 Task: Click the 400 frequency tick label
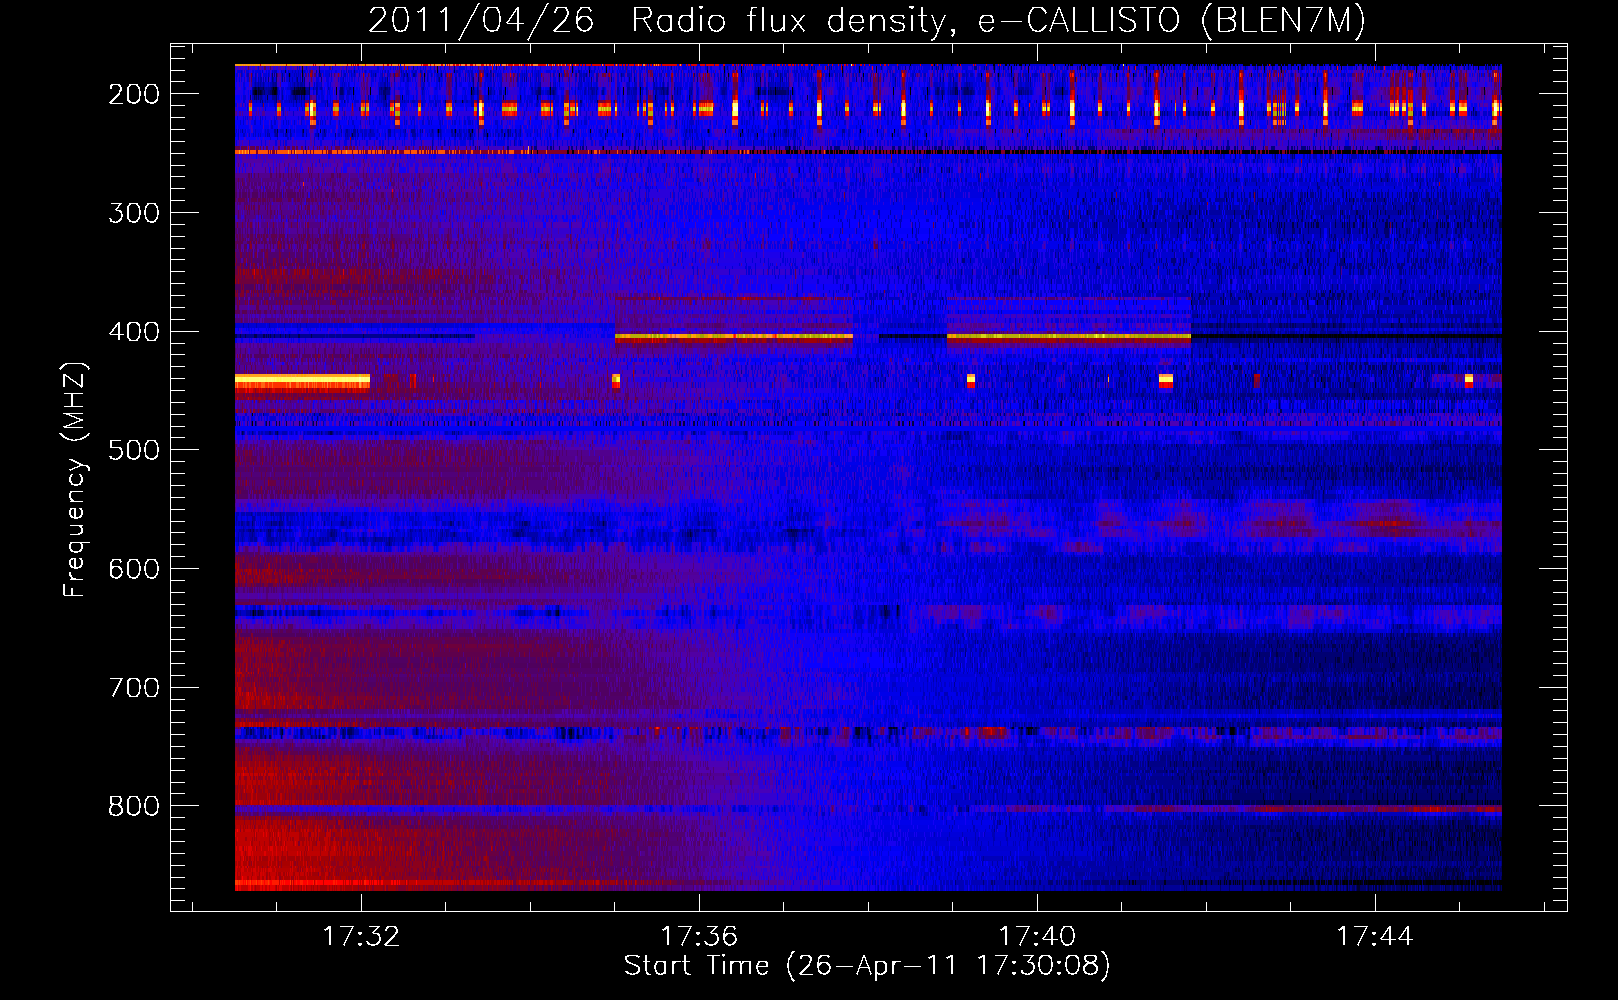(x=134, y=332)
